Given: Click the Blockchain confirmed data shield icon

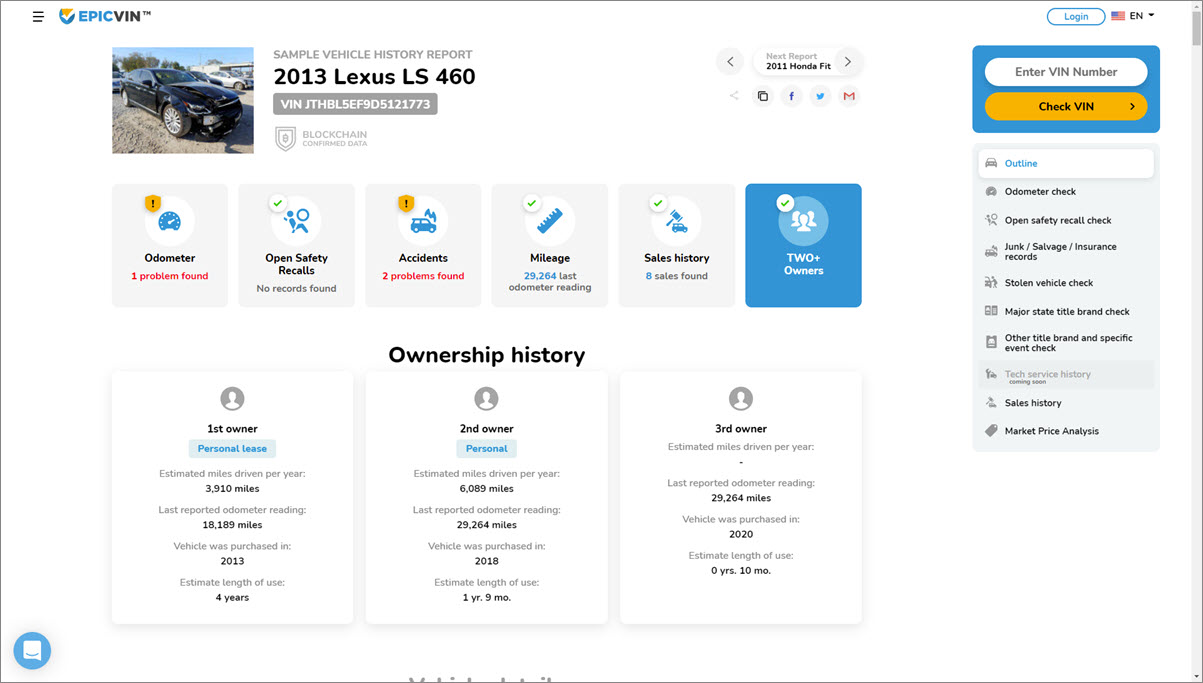Looking at the screenshot, I should click(x=285, y=138).
